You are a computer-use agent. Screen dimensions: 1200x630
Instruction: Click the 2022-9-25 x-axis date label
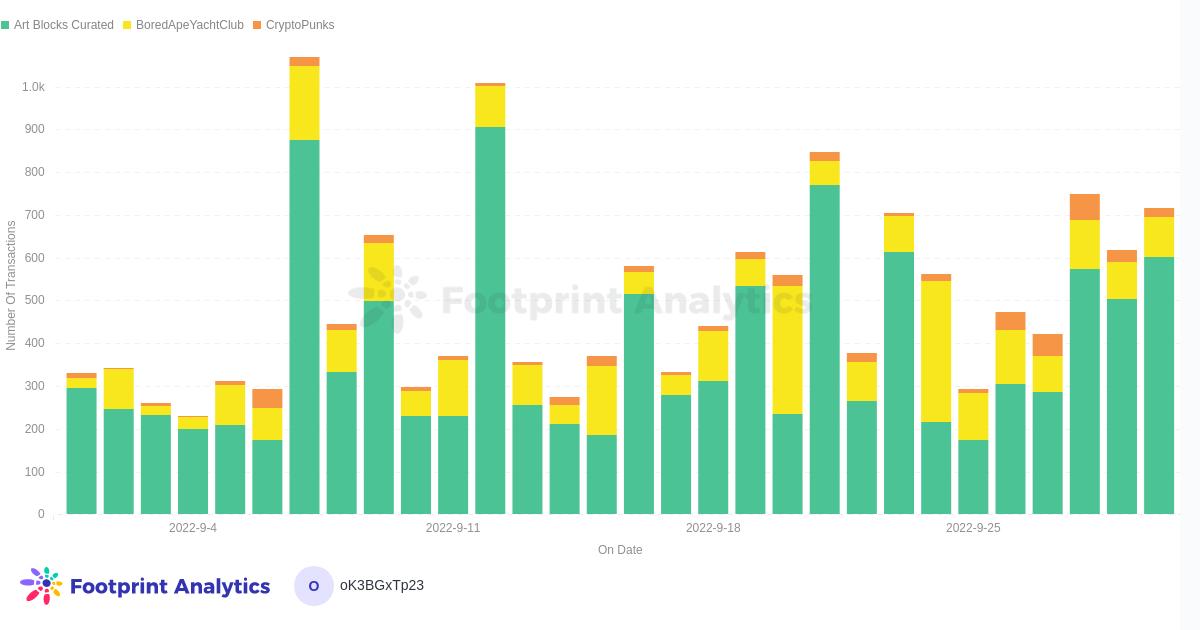[x=973, y=528]
